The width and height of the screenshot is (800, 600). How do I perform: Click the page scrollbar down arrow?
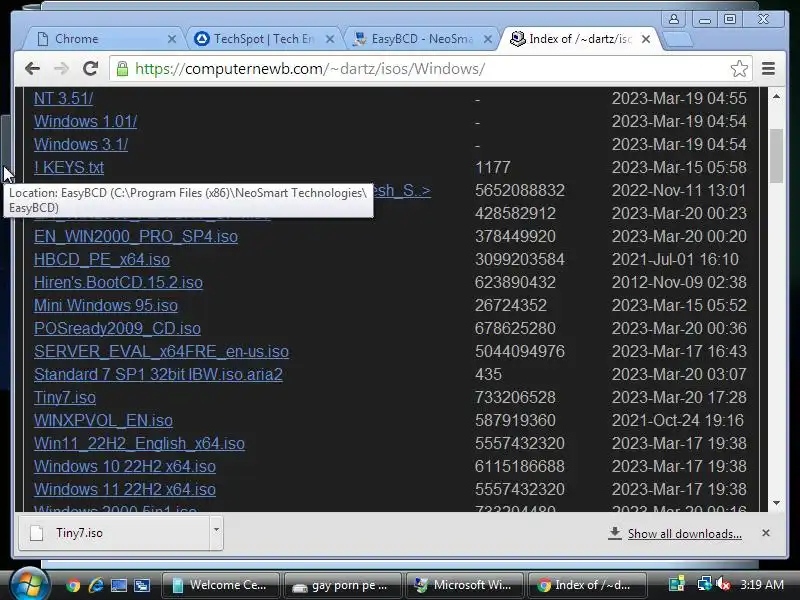776,503
